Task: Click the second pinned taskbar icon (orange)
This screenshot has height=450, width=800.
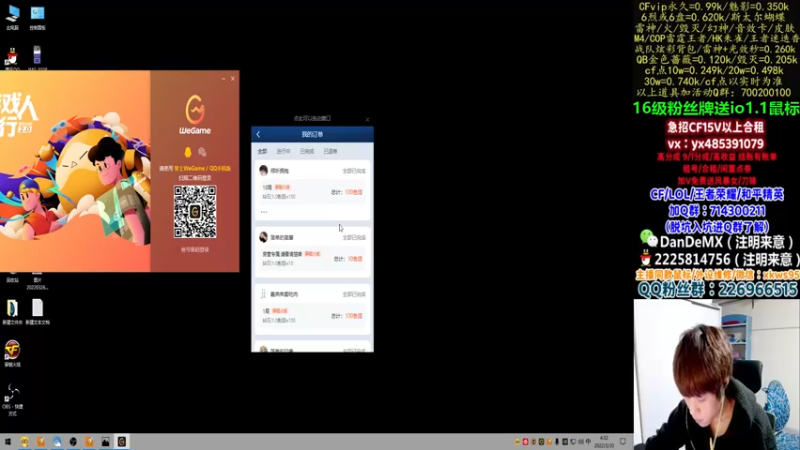Action: pyautogui.click(x=41, y=442)
